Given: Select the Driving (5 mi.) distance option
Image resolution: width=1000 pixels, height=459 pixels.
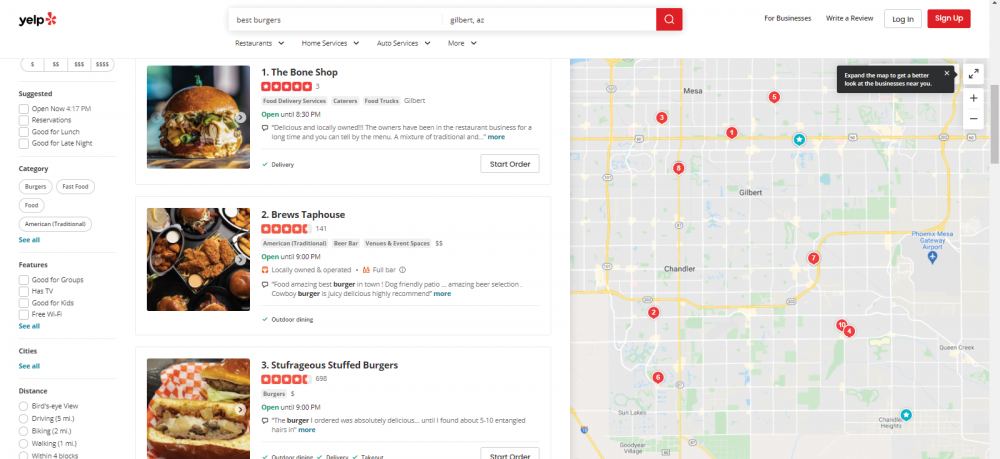Looking at the screenshot, I should (24, 418).
